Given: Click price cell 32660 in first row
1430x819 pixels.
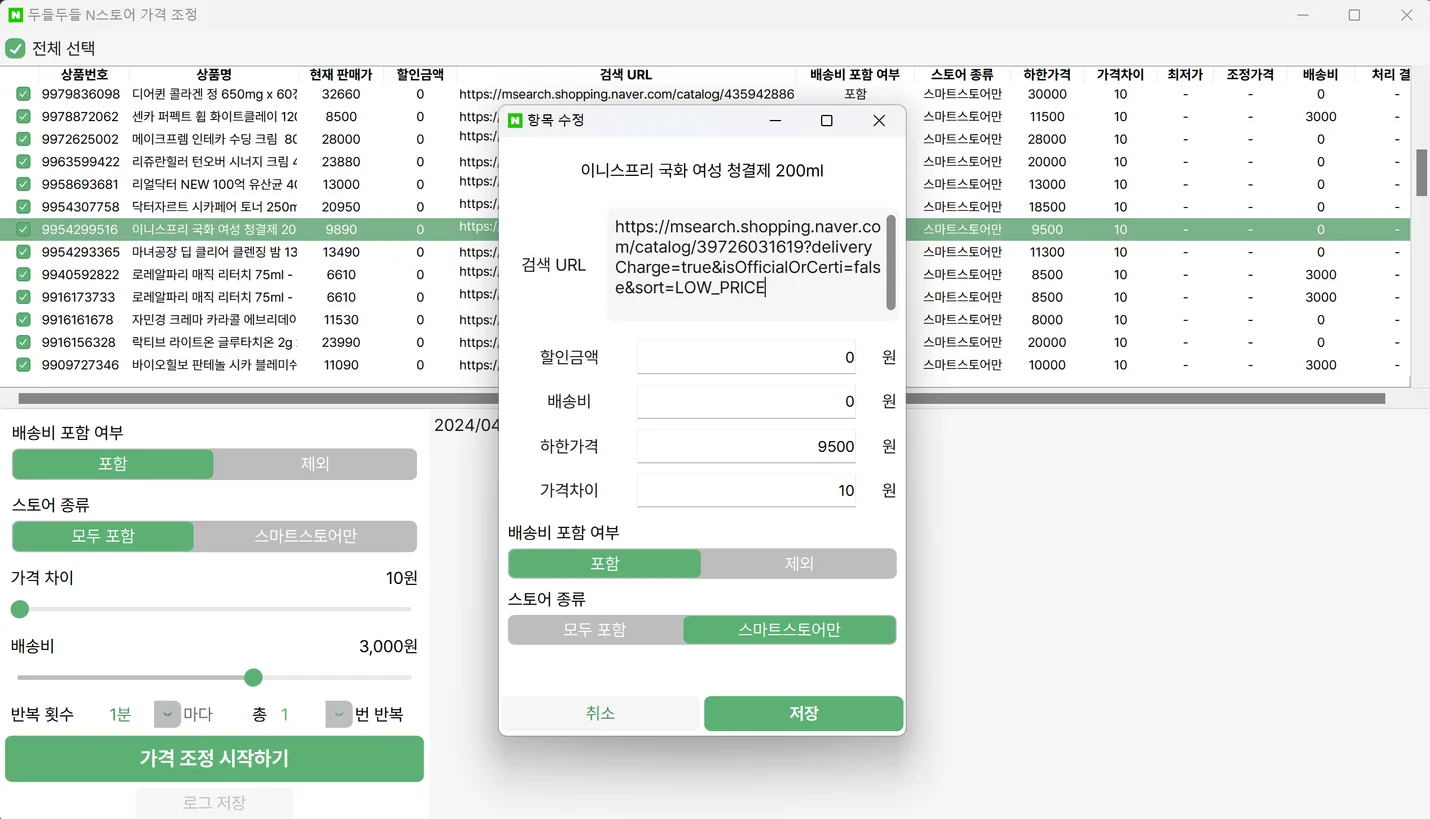Looking at the screenshot, I should 341,94.
